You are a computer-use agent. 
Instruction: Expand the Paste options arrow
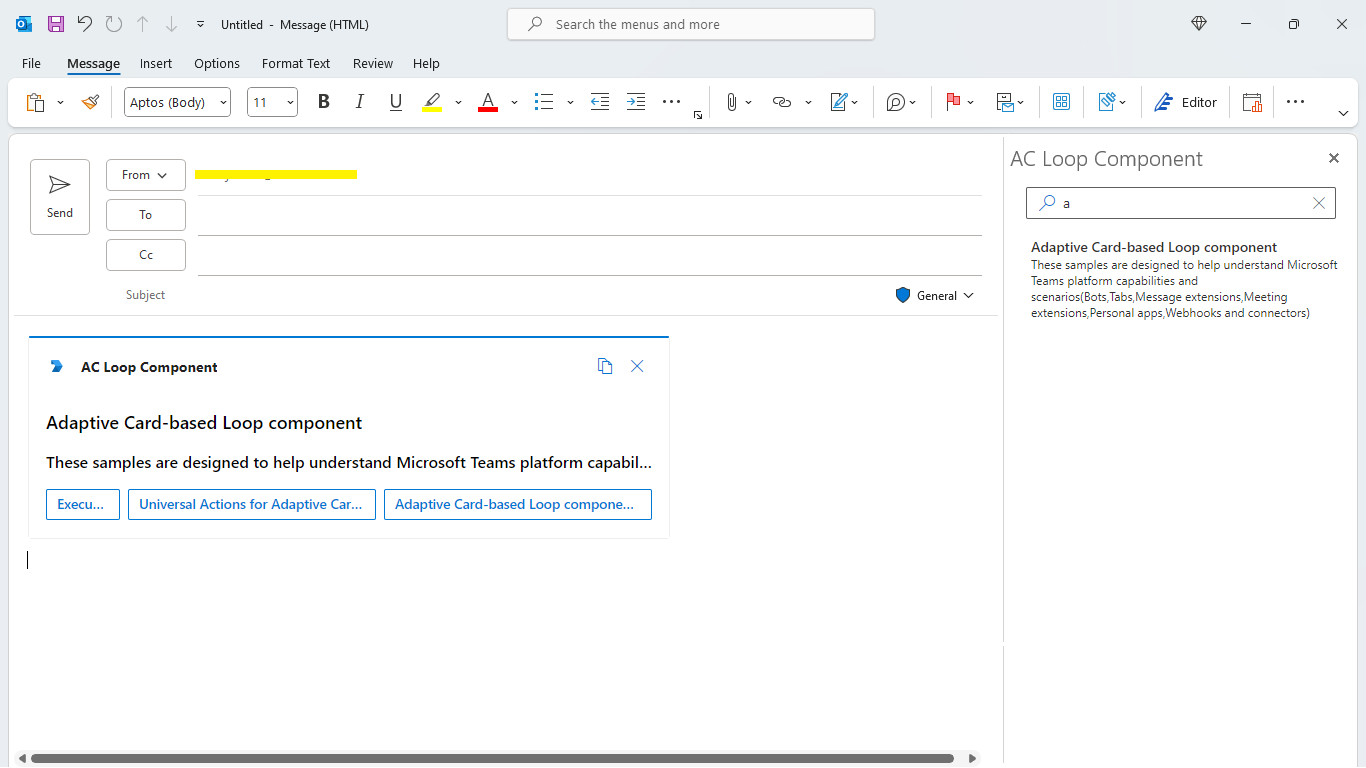tap(60, 102)
